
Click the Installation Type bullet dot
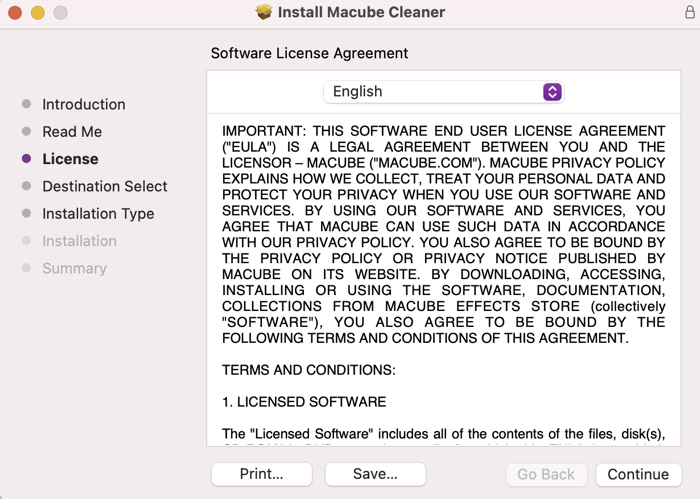(x=26, y=213)
